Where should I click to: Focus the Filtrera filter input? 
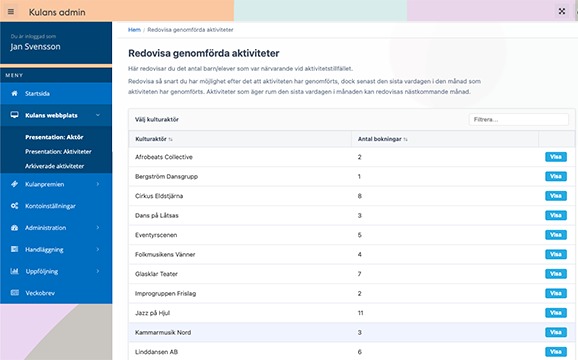click(x=519, y=119)
